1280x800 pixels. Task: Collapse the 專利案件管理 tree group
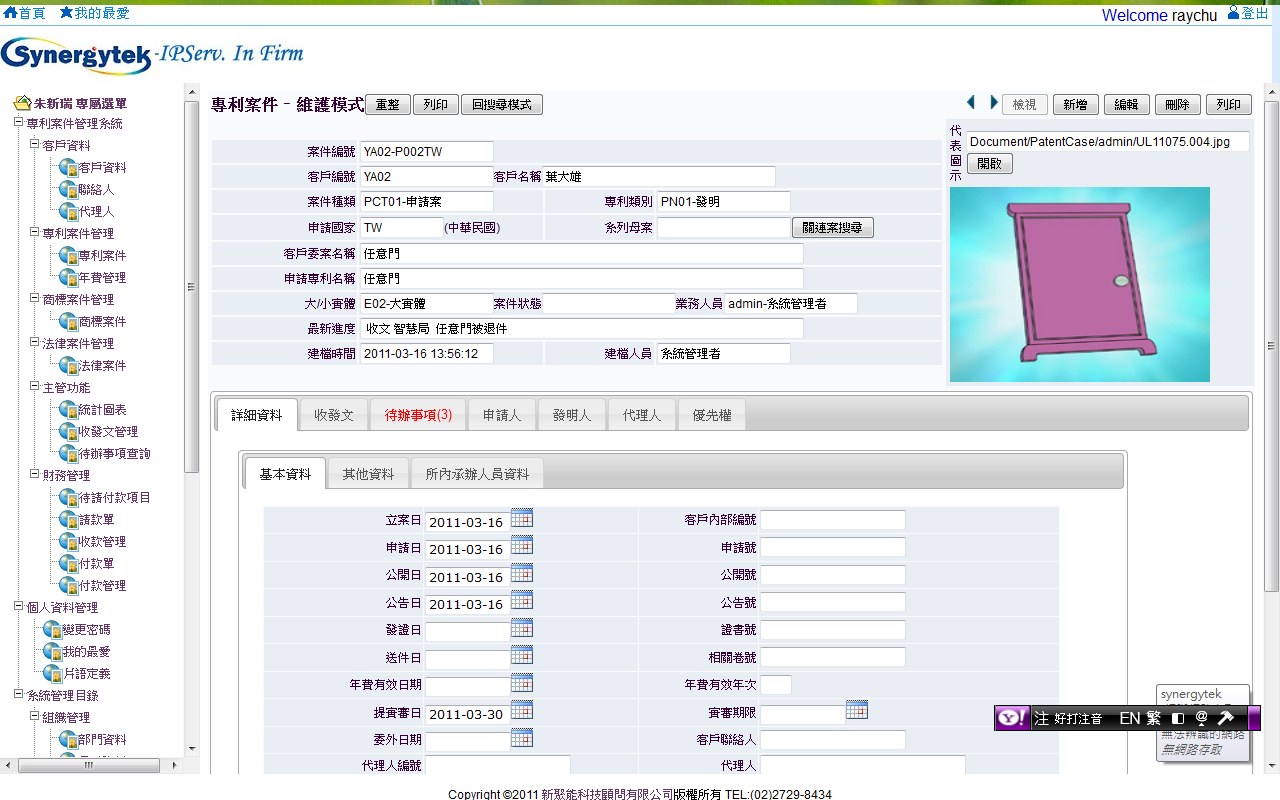pyautogui.click(x=34, y=233)
